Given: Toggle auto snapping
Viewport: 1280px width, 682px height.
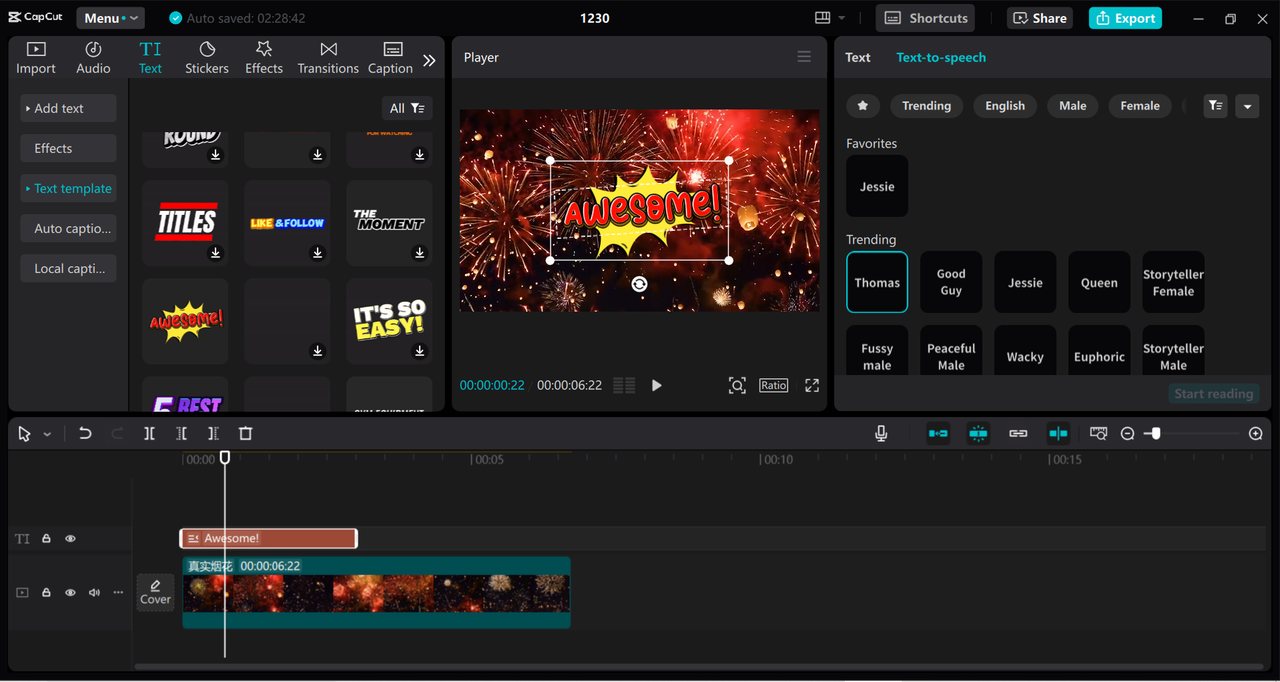Looking at the screenshot, I should tap(978, 433).
